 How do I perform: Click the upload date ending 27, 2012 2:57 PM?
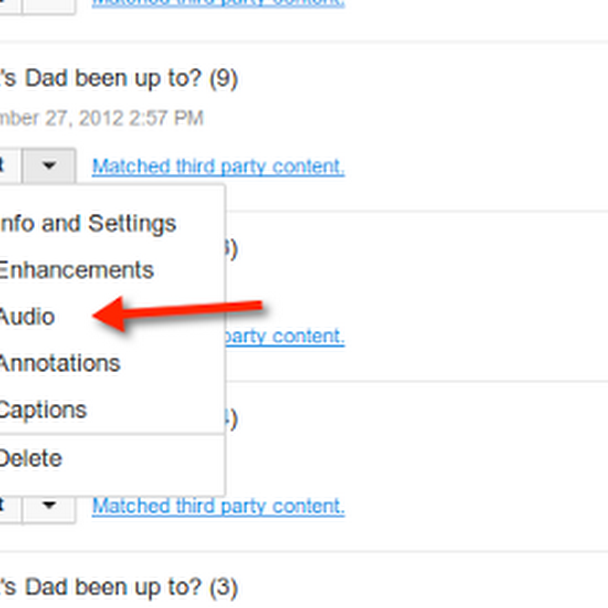(x=102, y=118)
